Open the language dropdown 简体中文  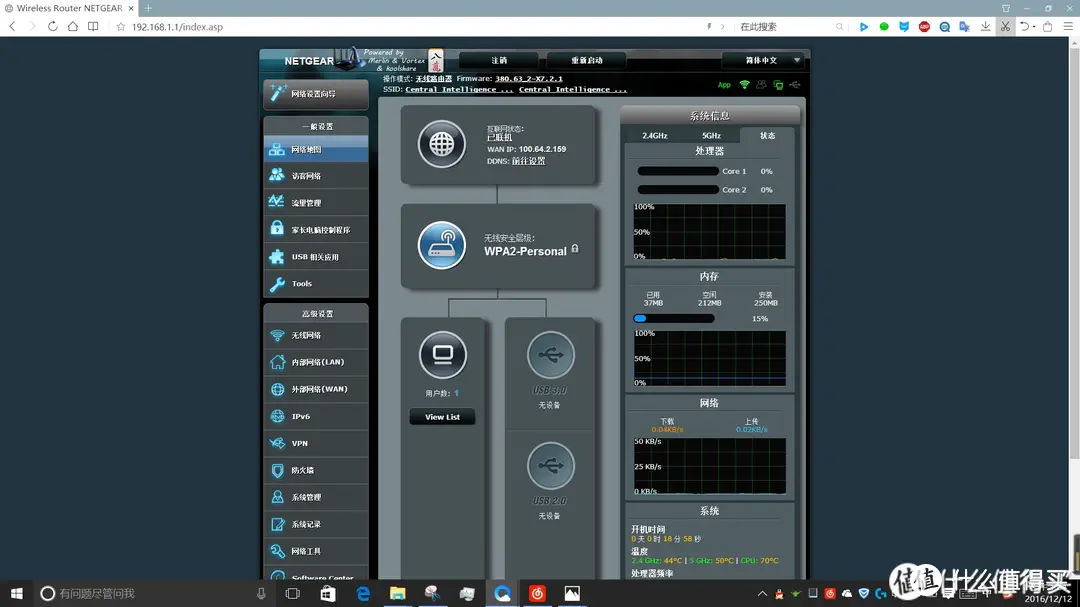[763, 60]
